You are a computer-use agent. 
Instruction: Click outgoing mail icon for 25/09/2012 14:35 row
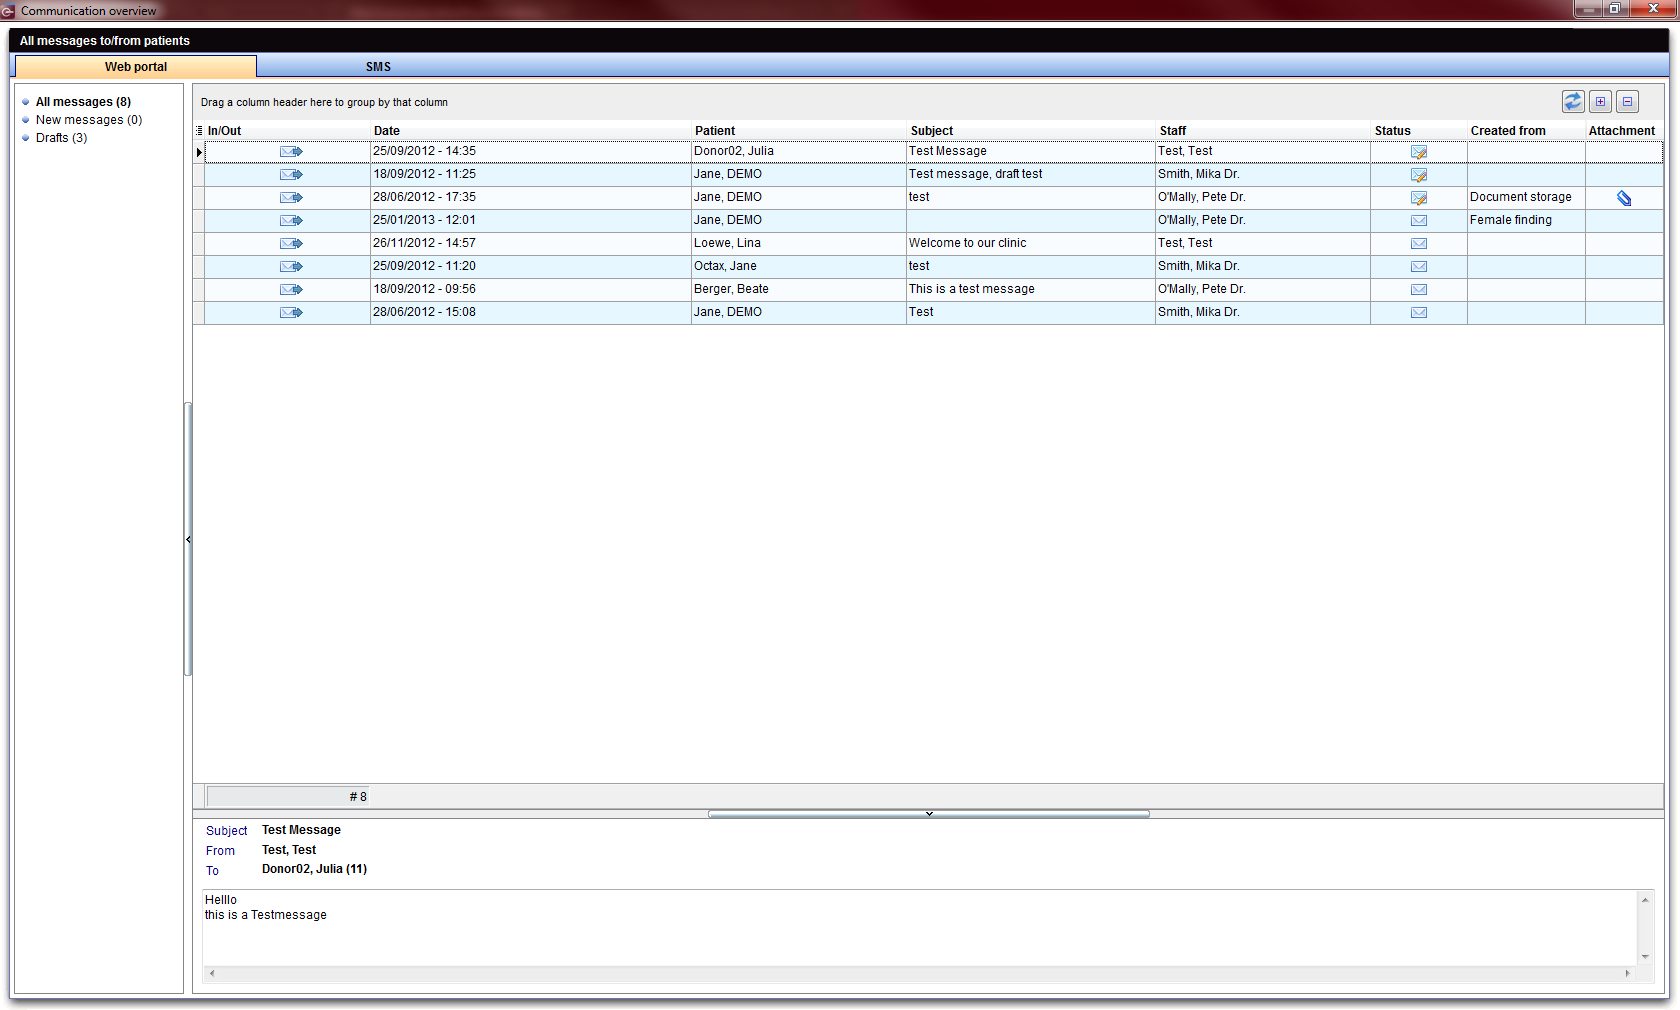pyautogui.click(x=291, y=151)
